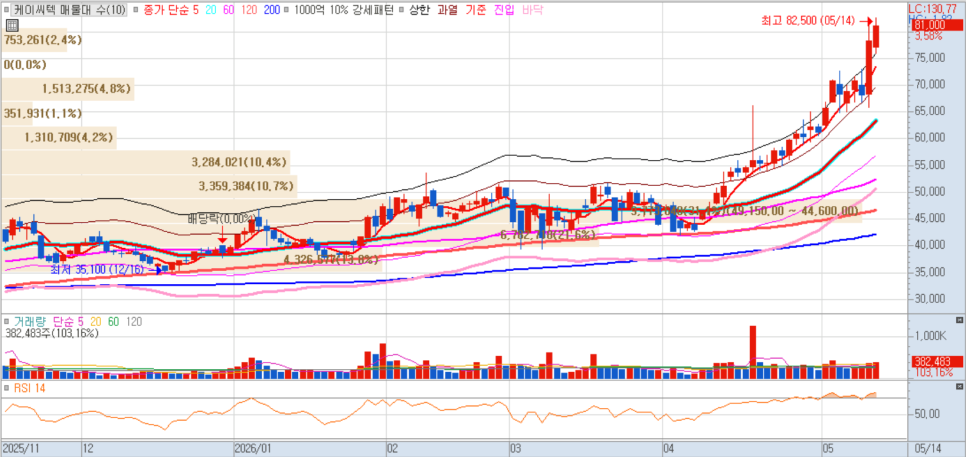Click the 배당락(0,00%) ex-dividend marker

click(x=222, y=218)
